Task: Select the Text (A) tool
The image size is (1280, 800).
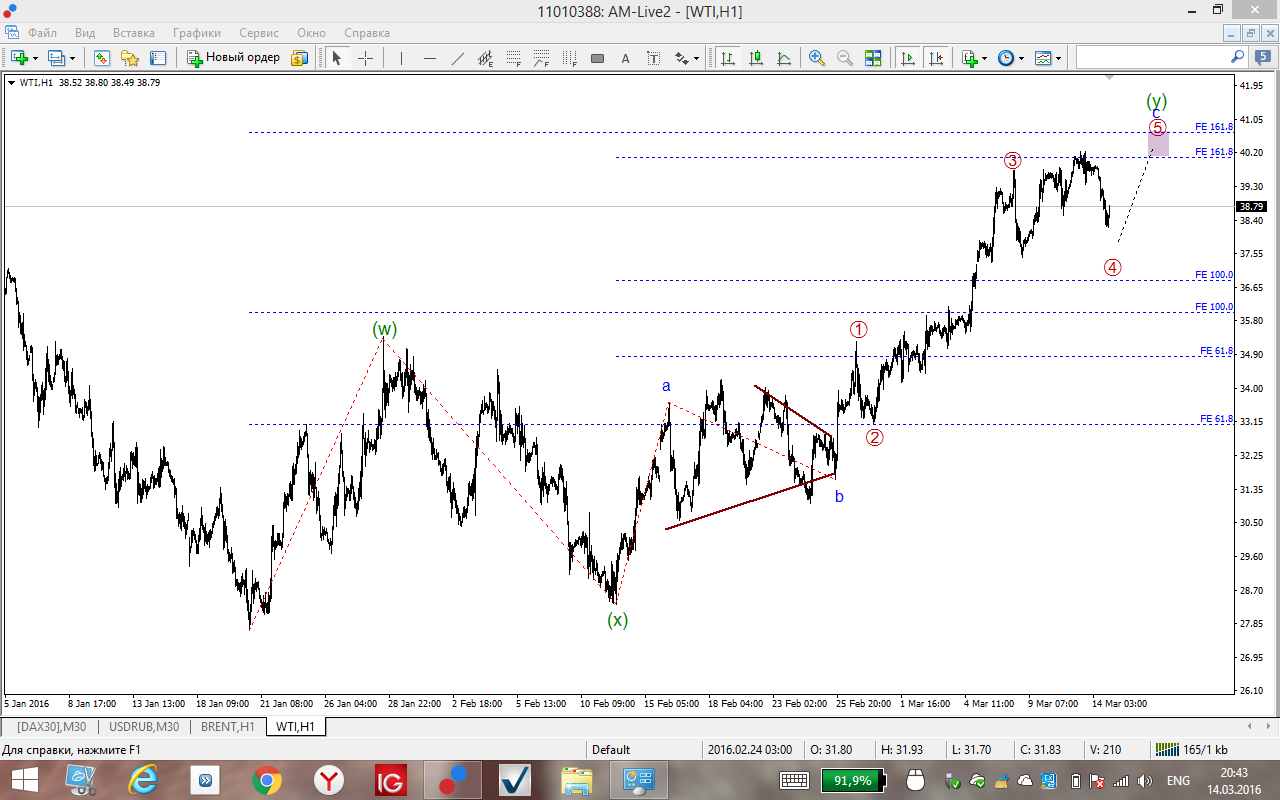Action: tap(626, 58)
